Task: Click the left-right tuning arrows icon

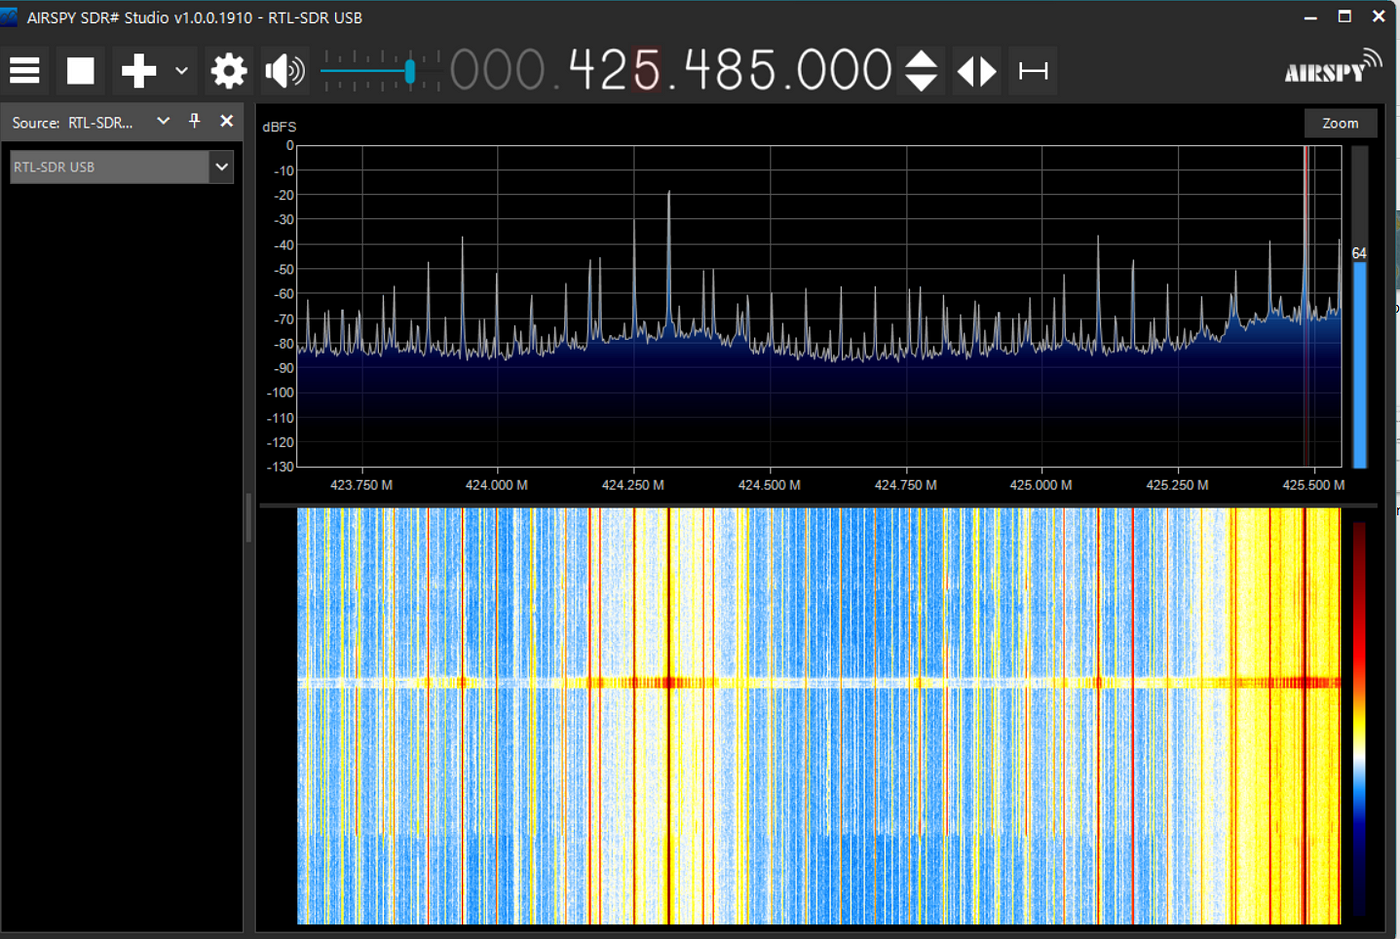Action: (977, 71)
